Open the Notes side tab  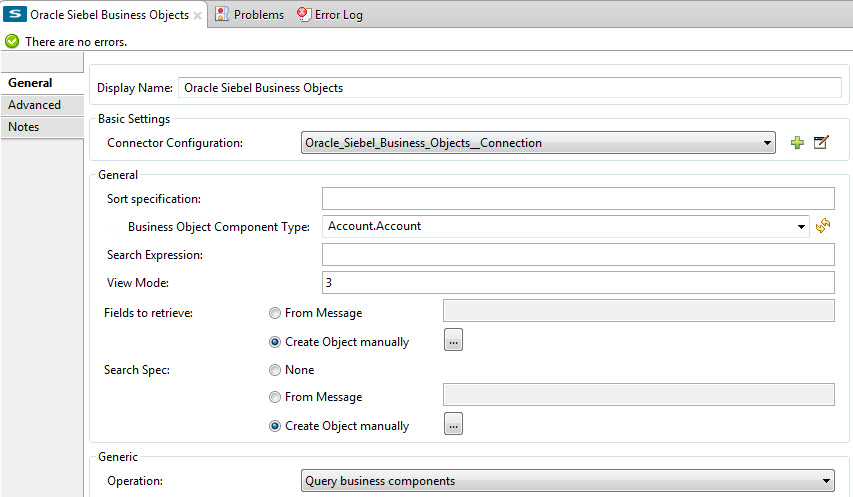pos(42,127)
